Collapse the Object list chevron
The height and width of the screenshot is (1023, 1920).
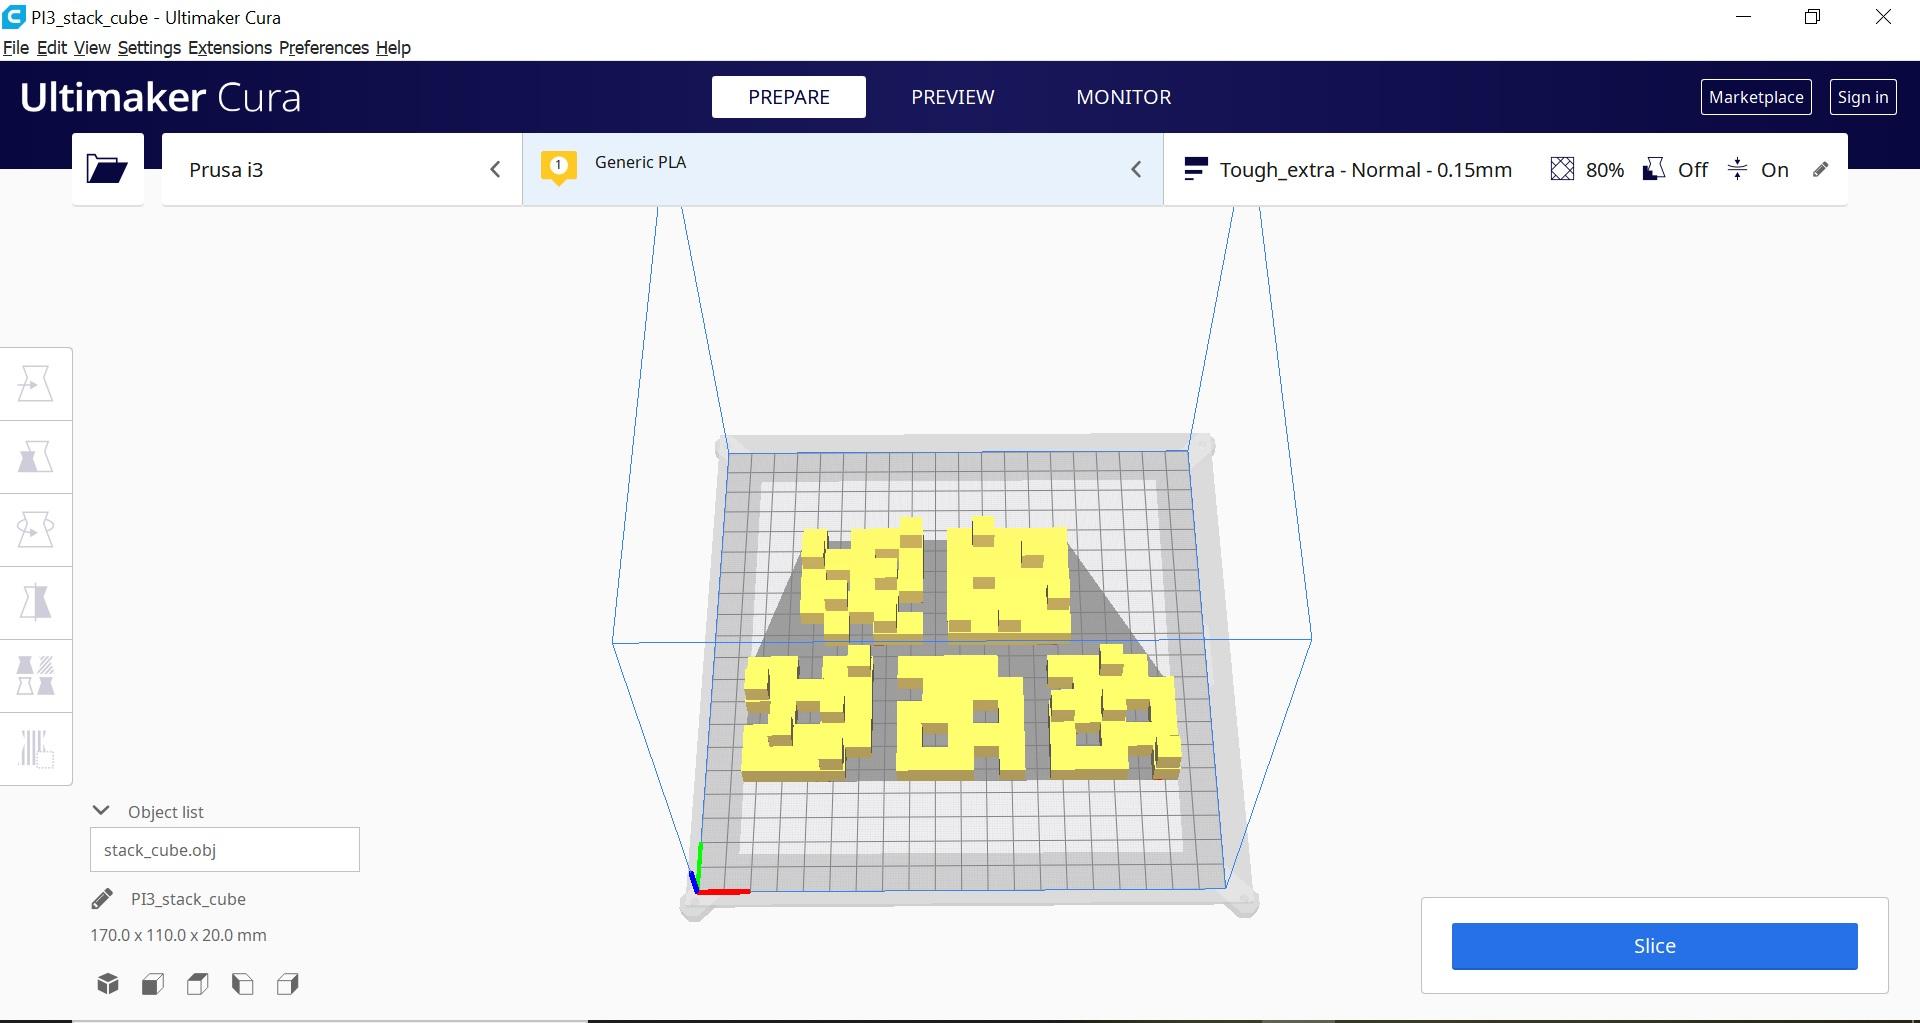click(x=101, y=811)
